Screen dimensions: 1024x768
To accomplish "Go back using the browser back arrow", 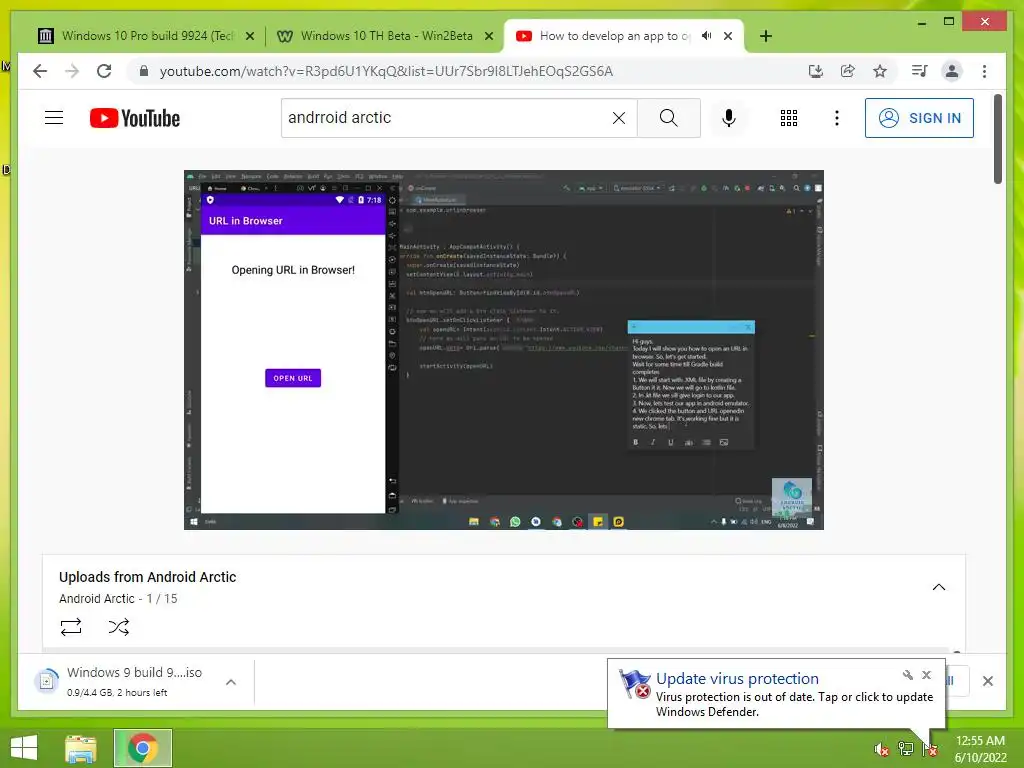I will click(40, 71).
